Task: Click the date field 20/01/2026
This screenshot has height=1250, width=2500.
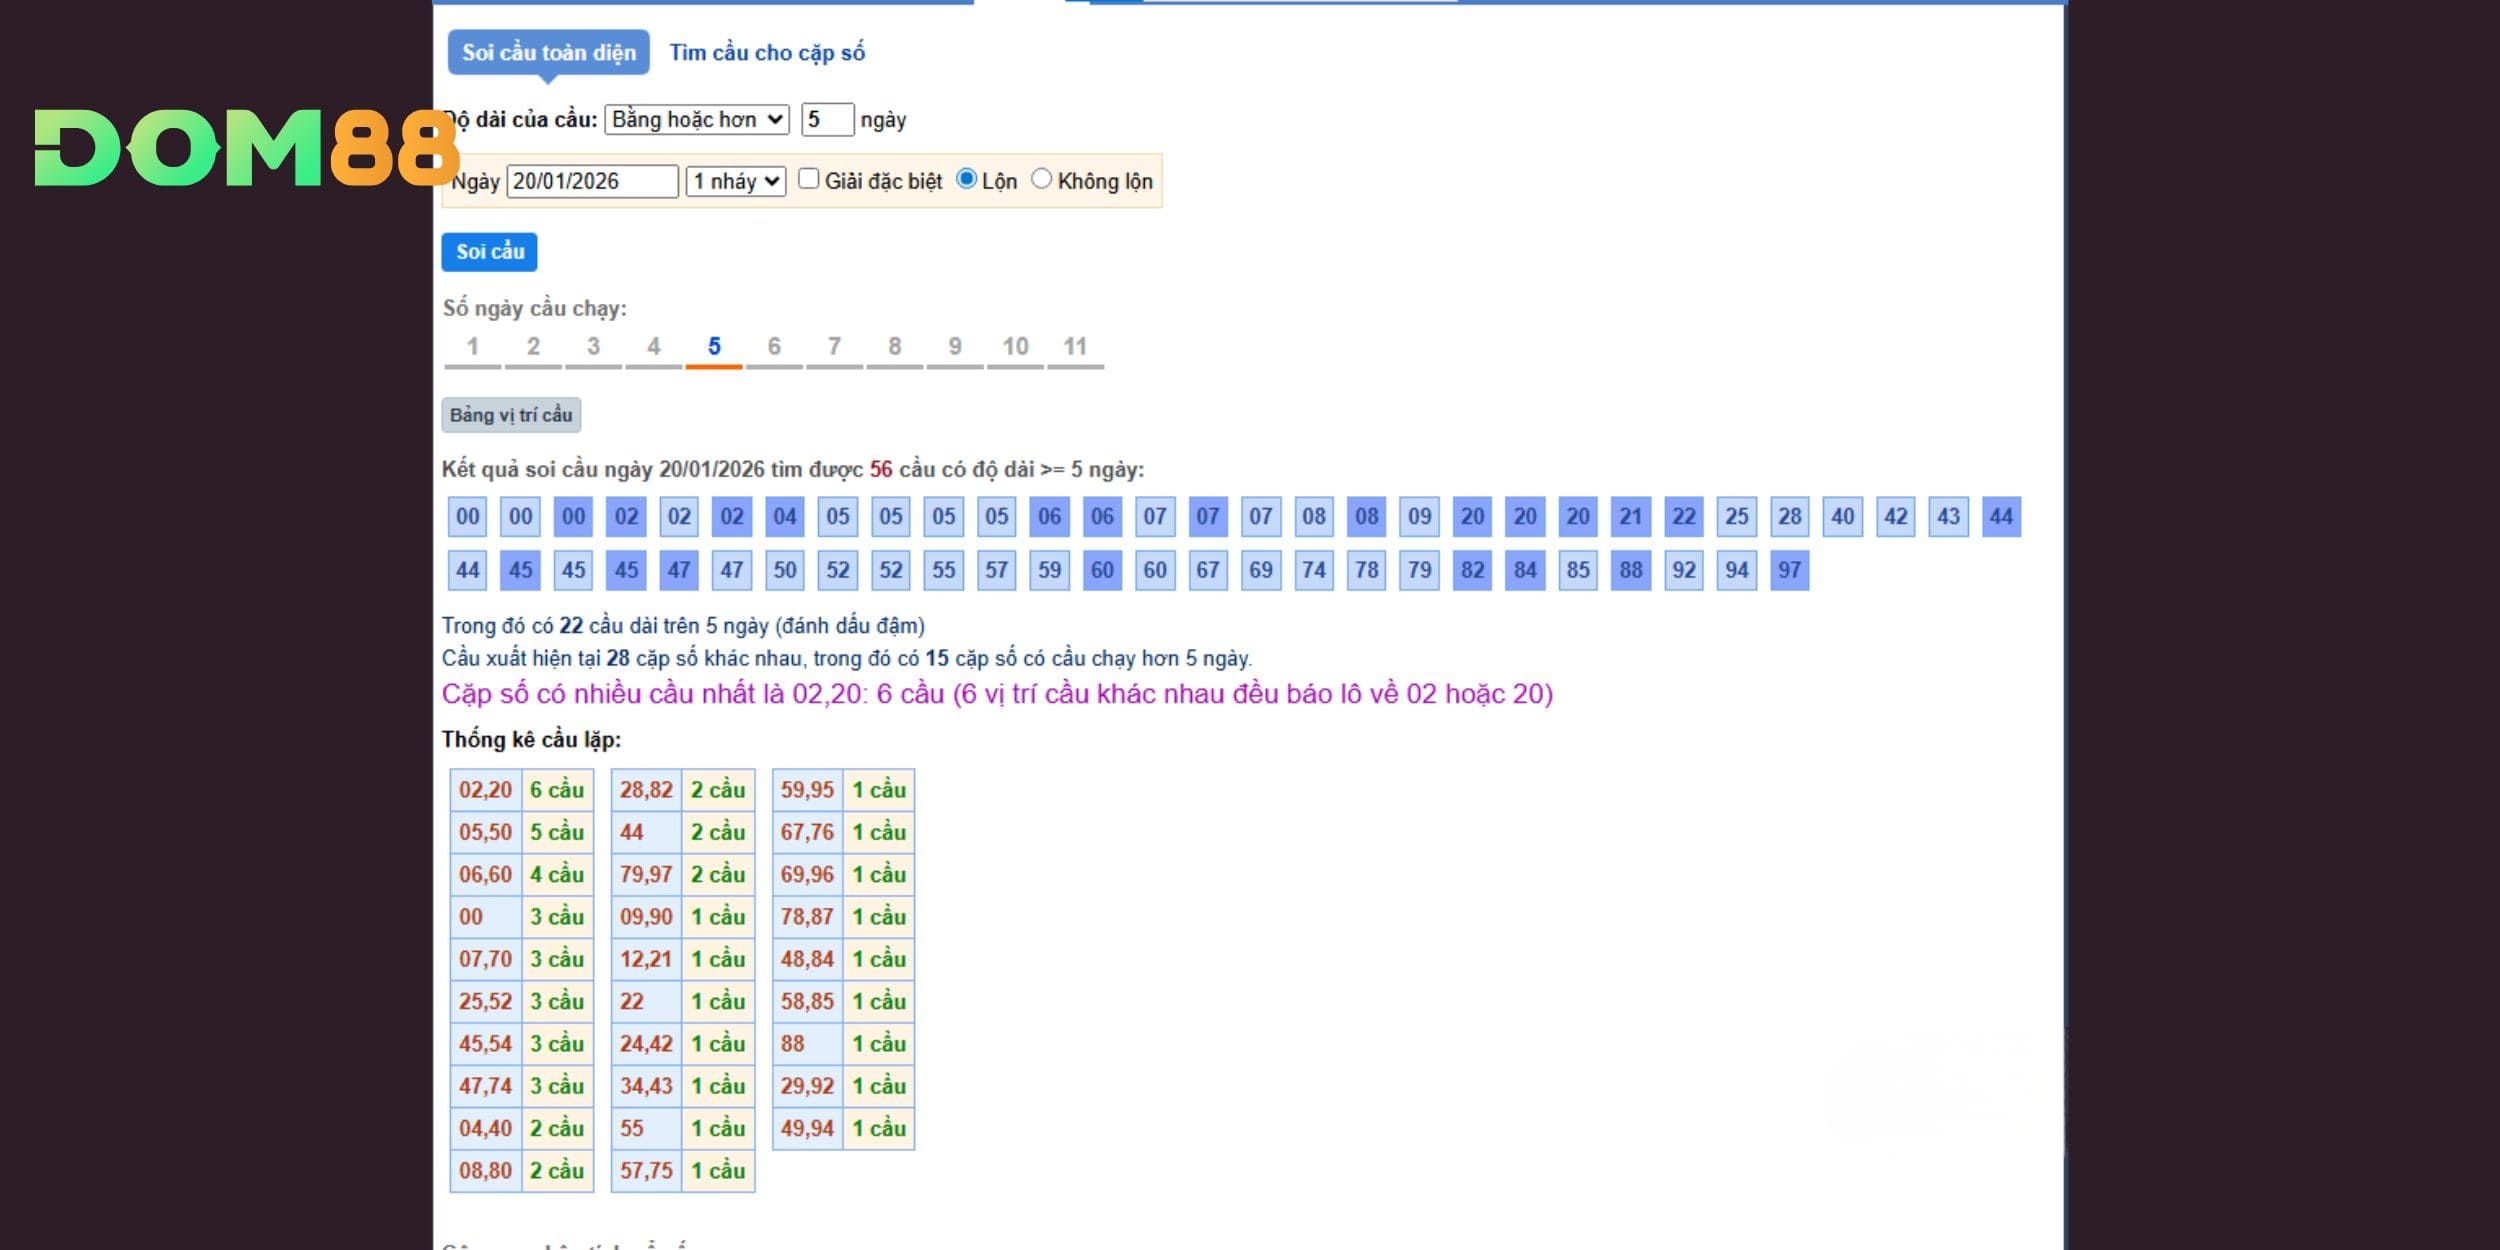Action: point(592,181)
